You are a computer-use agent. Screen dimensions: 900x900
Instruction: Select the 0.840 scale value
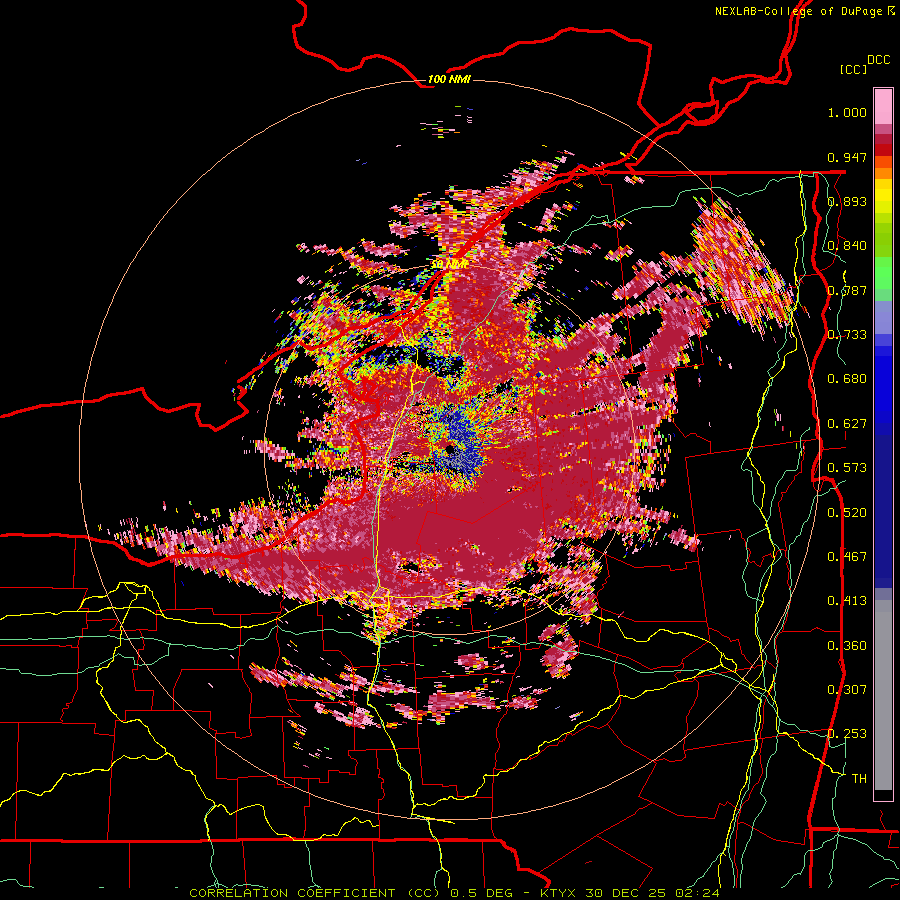(x=847, y=246)
